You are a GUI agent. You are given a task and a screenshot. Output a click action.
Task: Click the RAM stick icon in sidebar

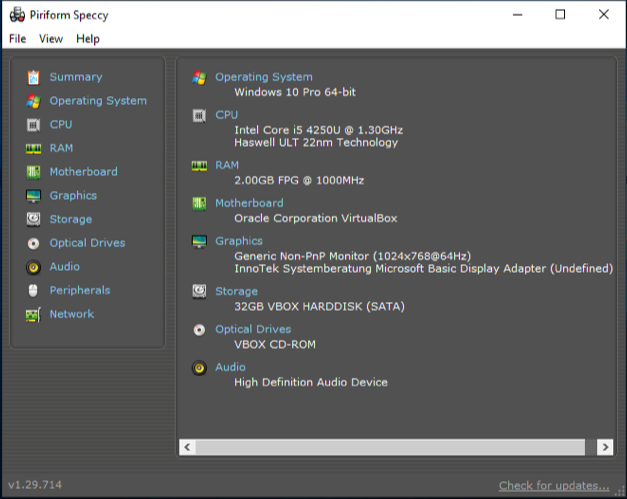pos(34,149)
